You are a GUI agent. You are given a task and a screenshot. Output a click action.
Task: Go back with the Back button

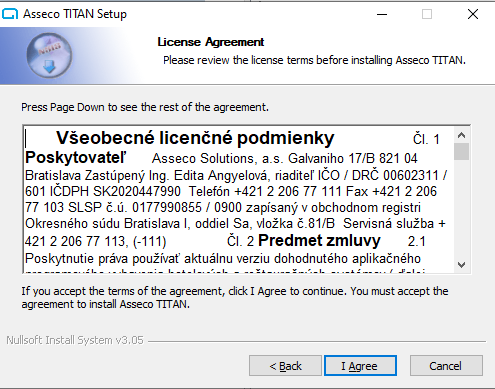(285, 366)
